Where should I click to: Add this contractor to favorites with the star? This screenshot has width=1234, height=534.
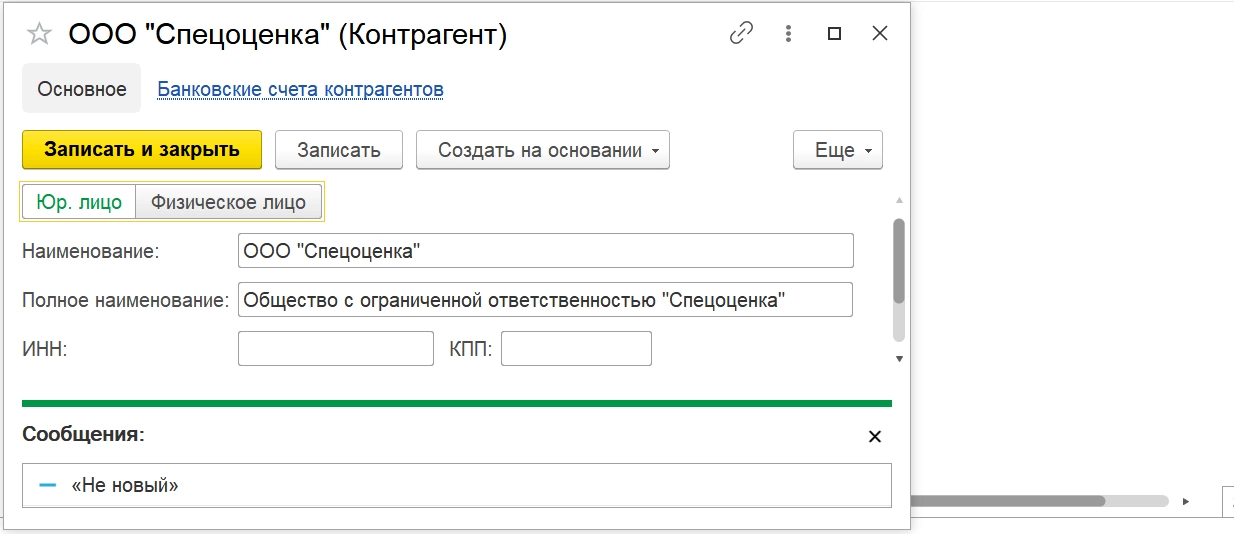coord(39,35)
